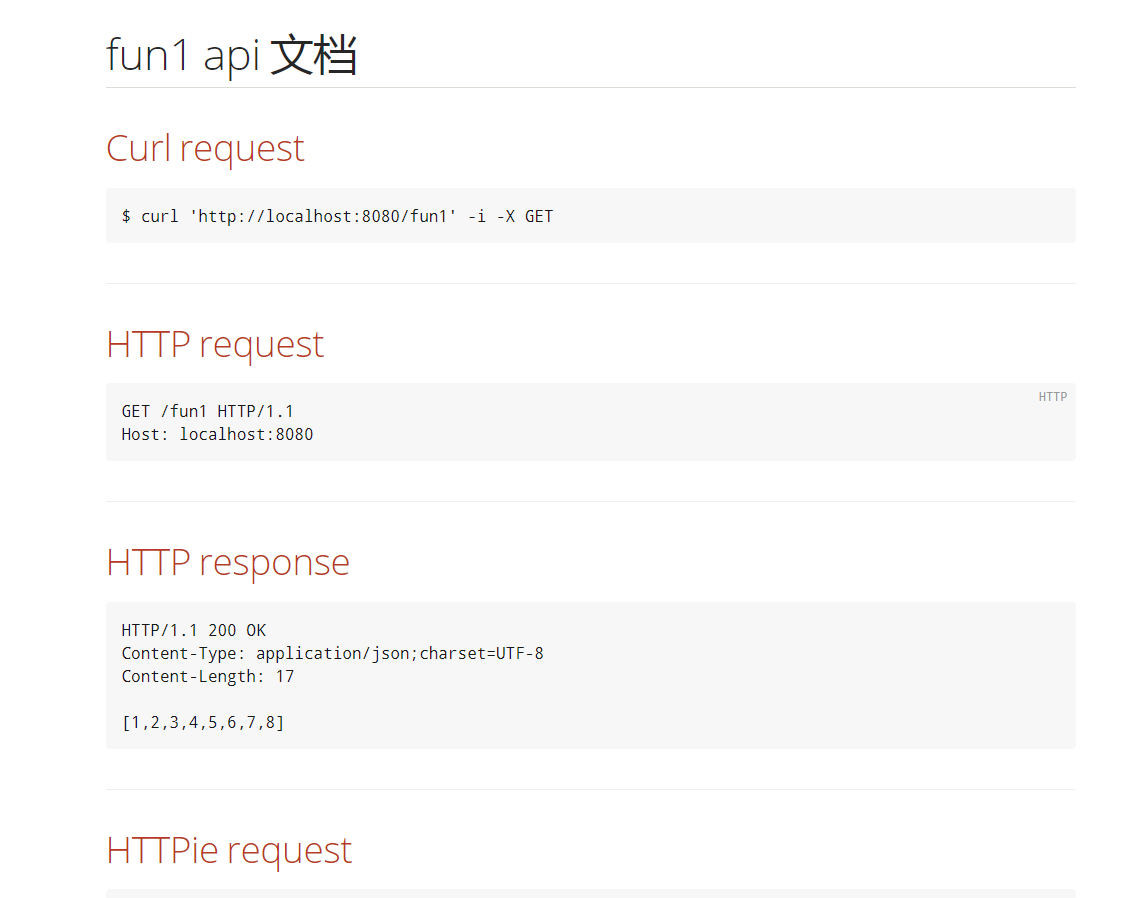Open the "HTTP response" section heading
This screenshot has height=898, width=1134.
pos(228,562)
